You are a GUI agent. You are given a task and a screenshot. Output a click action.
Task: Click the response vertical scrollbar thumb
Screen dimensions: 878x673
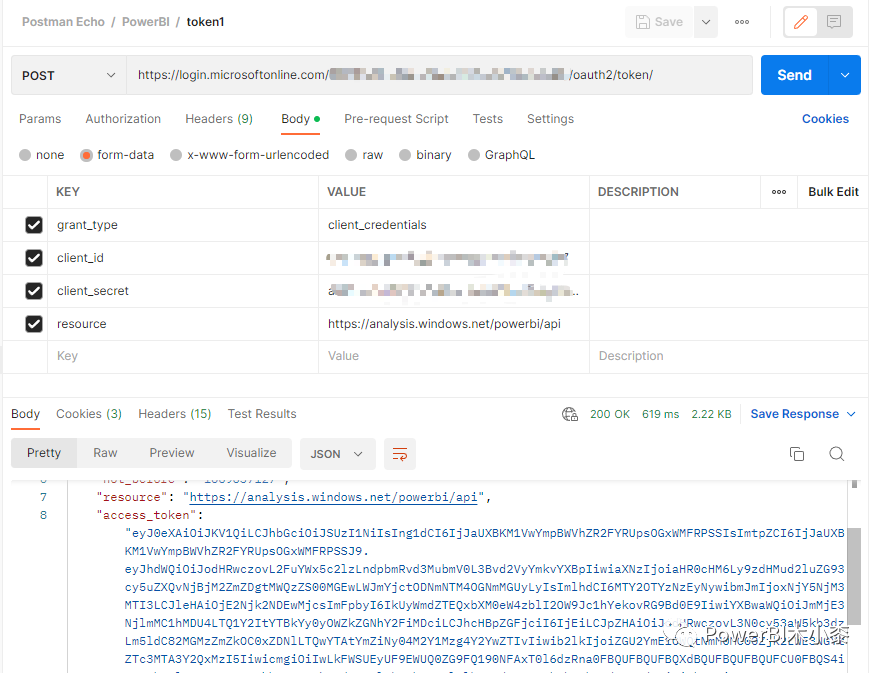click(853, 576)
